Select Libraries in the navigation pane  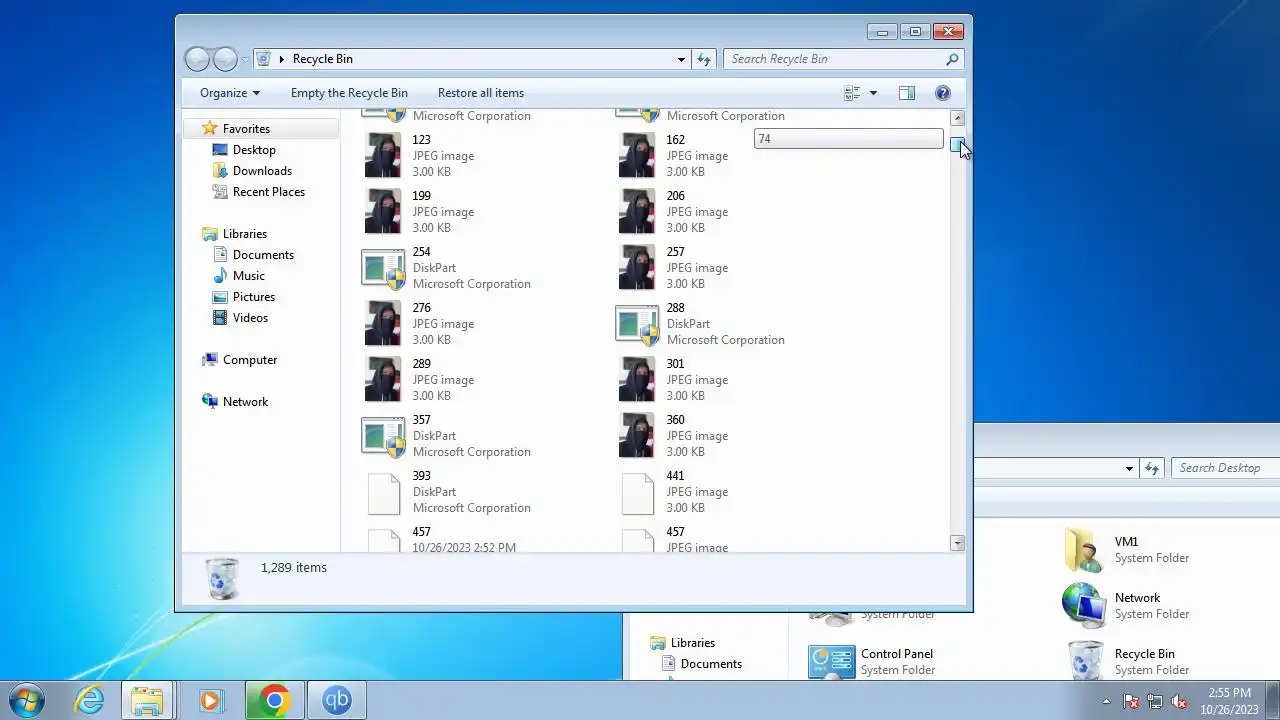[x=244, y=234]
